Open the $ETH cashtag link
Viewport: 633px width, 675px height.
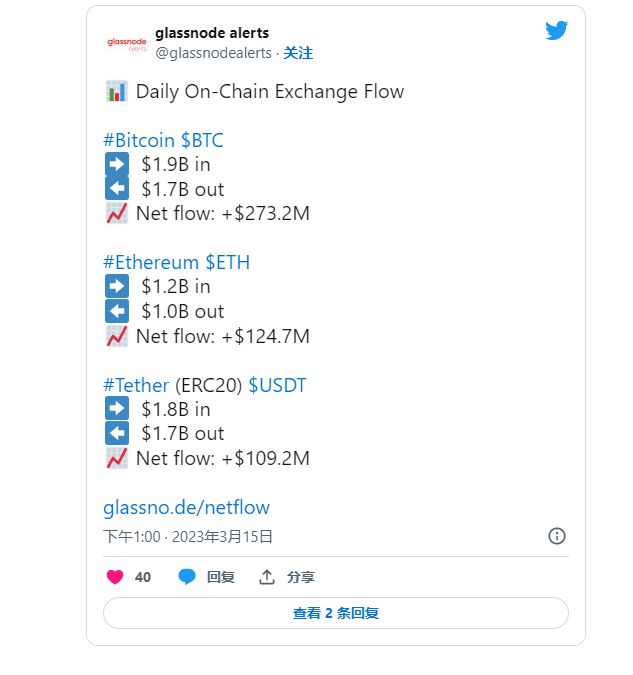tap(228, 262)
